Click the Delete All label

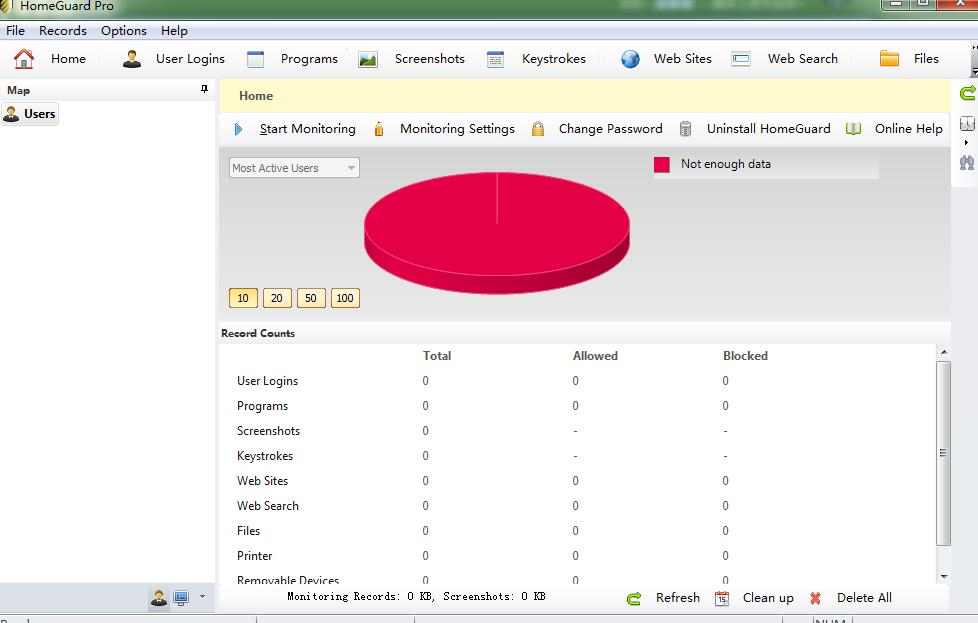864,598
